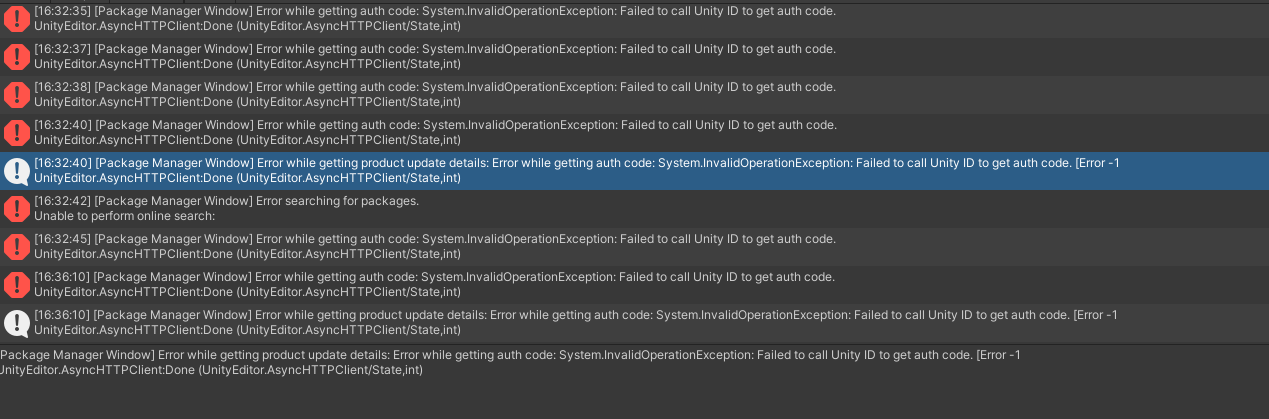Click the error icon for the 16:32:38 log
The height and width of the screenshot is (419, 1269).
[16, 95]
